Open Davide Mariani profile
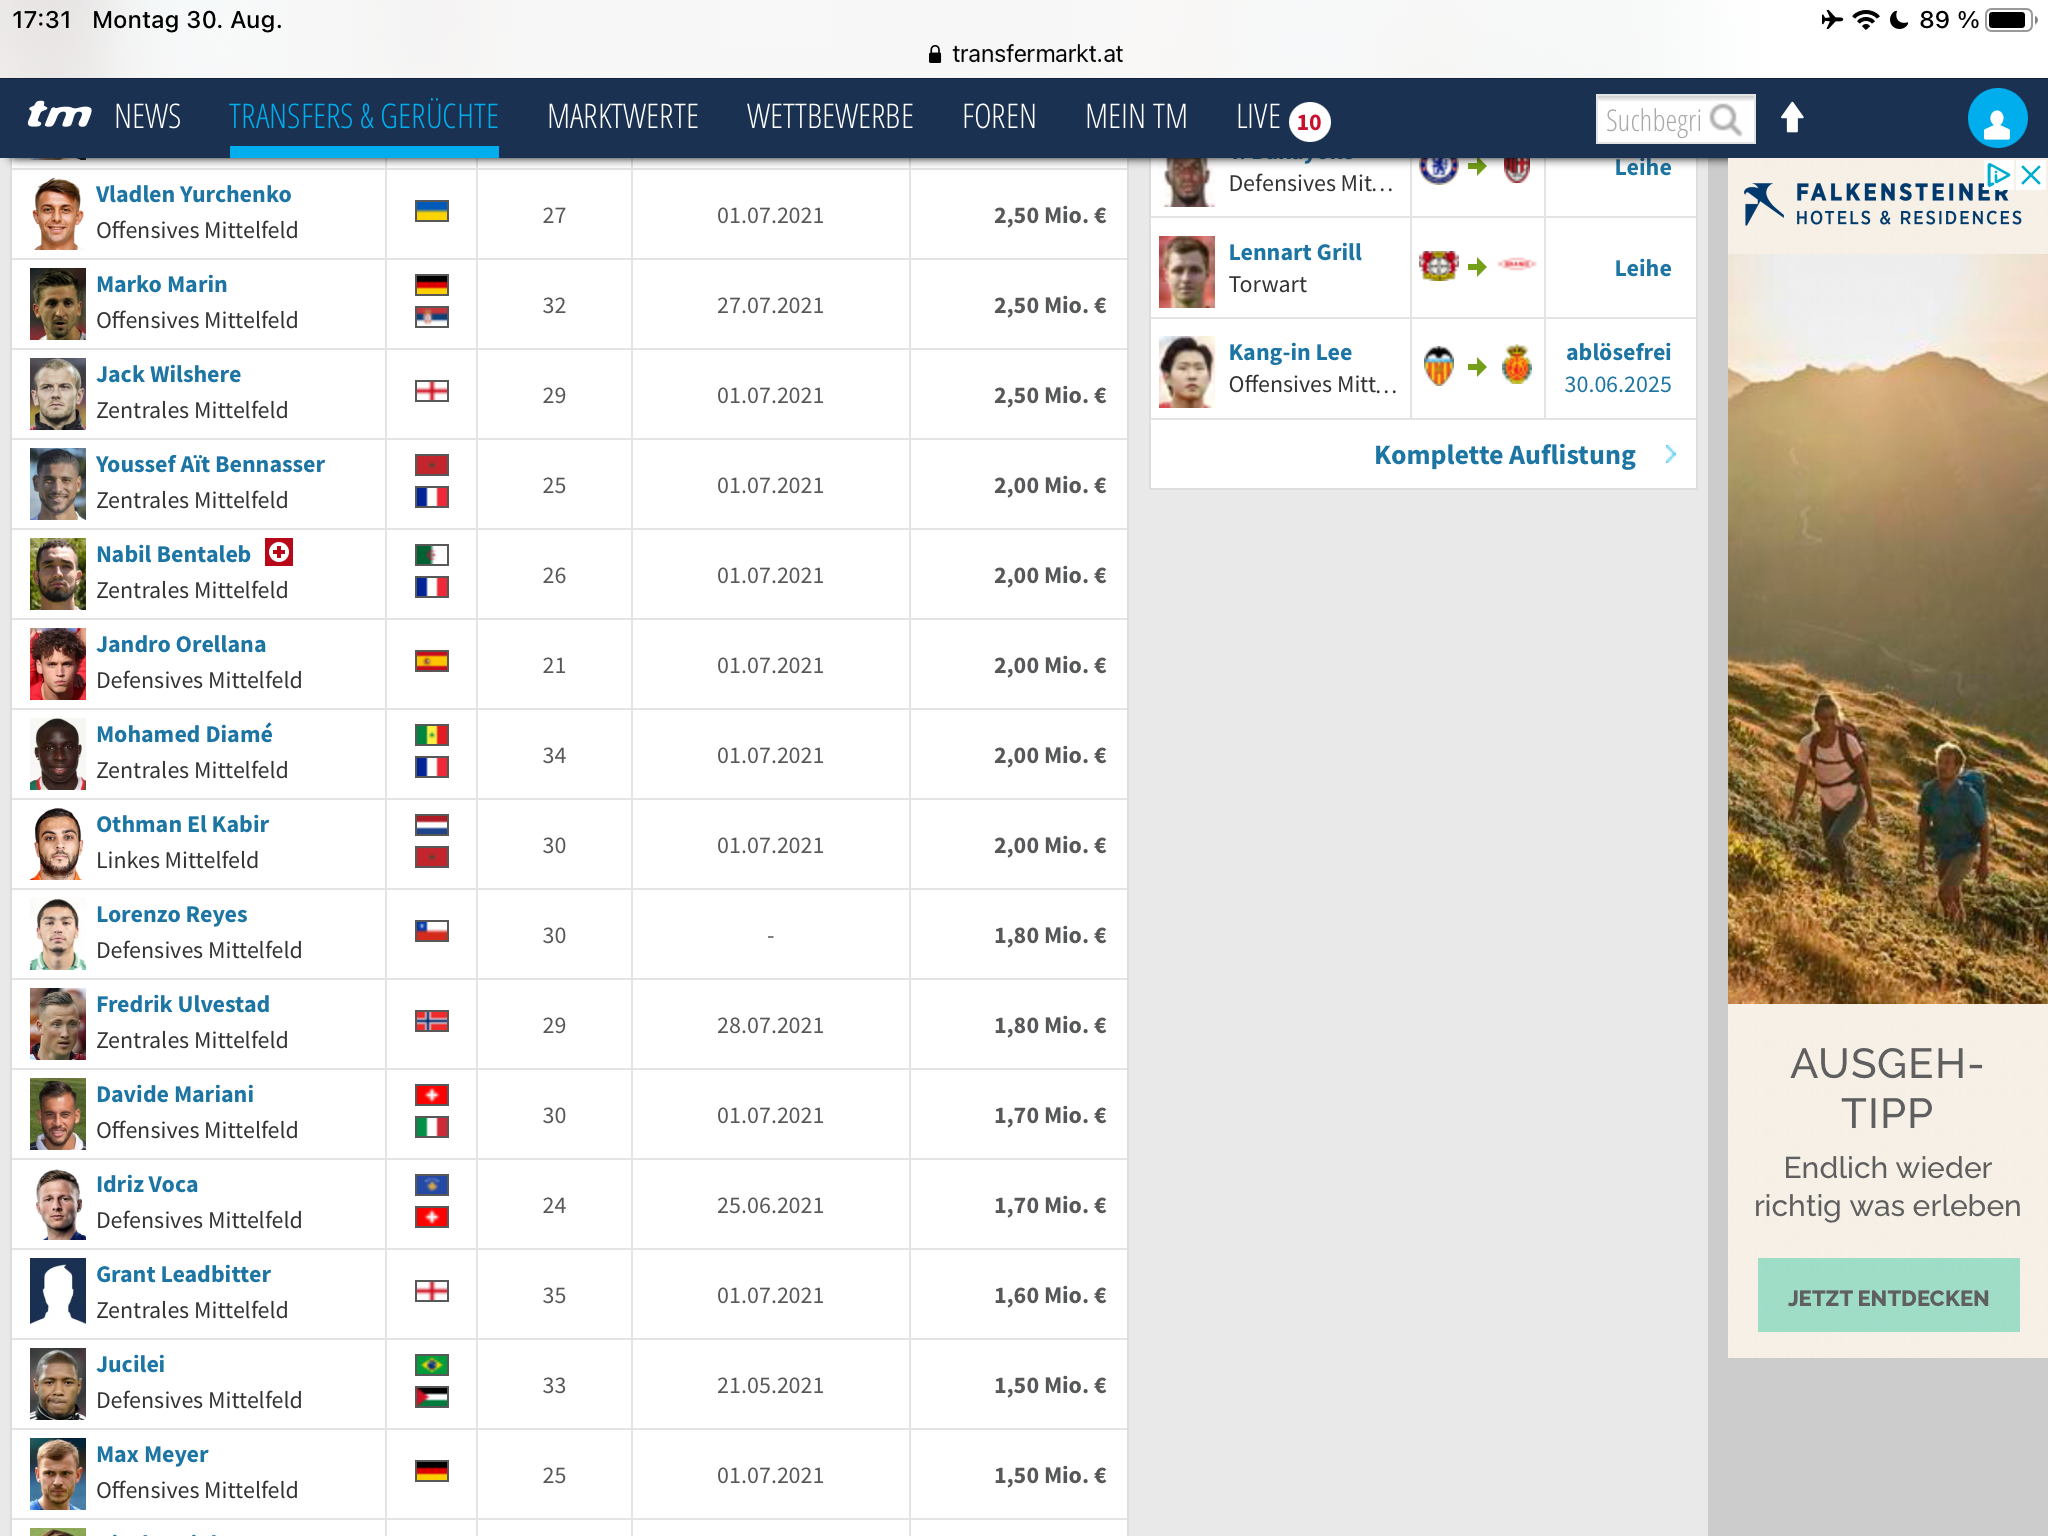This screenshot has height=1536, width=2048. click(175, 1094)
